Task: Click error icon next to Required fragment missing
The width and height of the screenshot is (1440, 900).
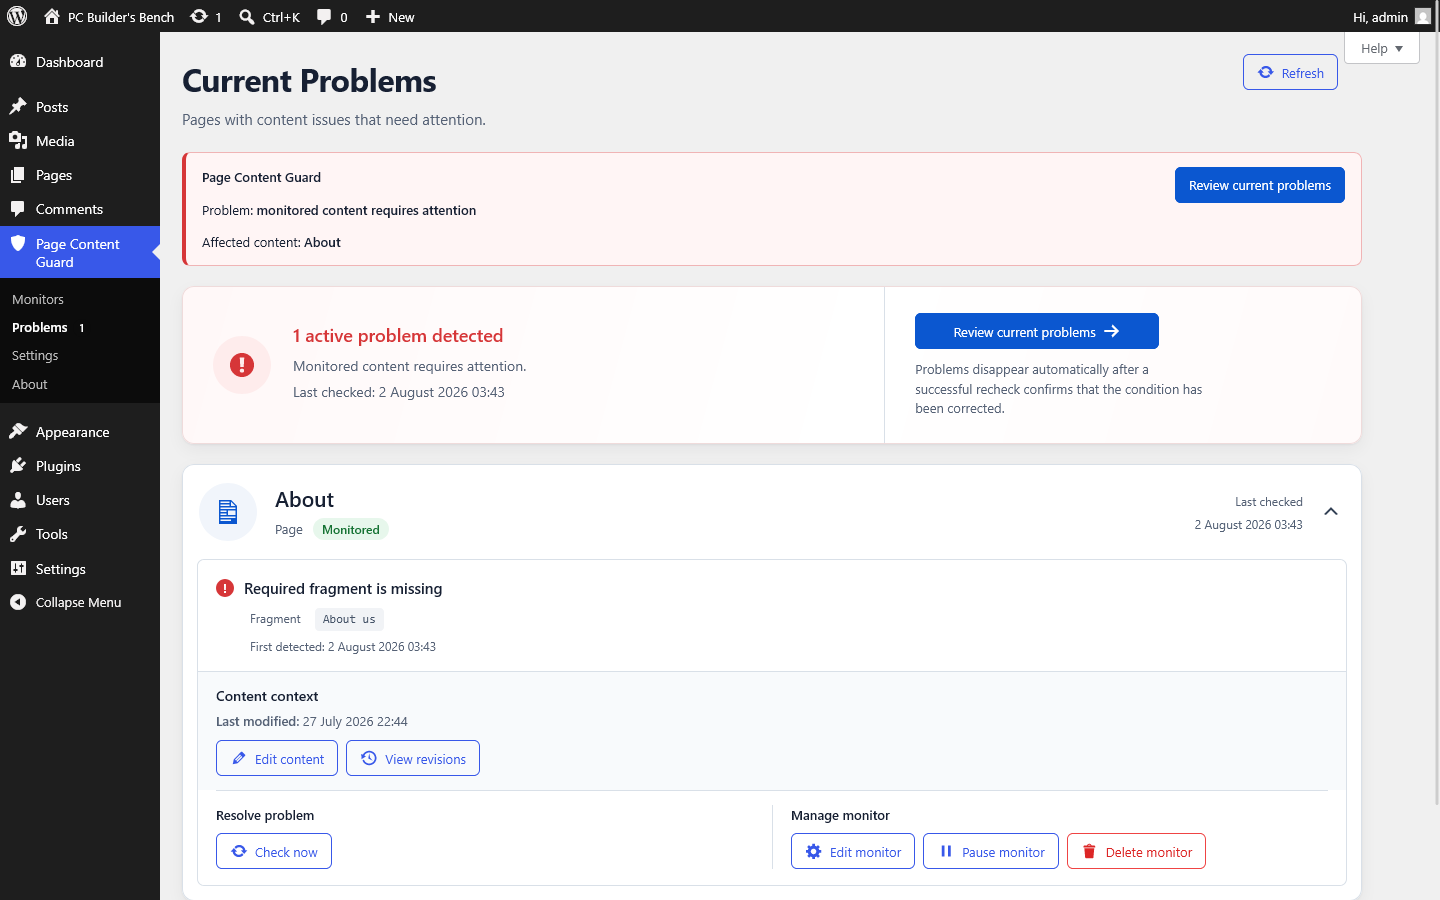Action: (x=225, y=588)
